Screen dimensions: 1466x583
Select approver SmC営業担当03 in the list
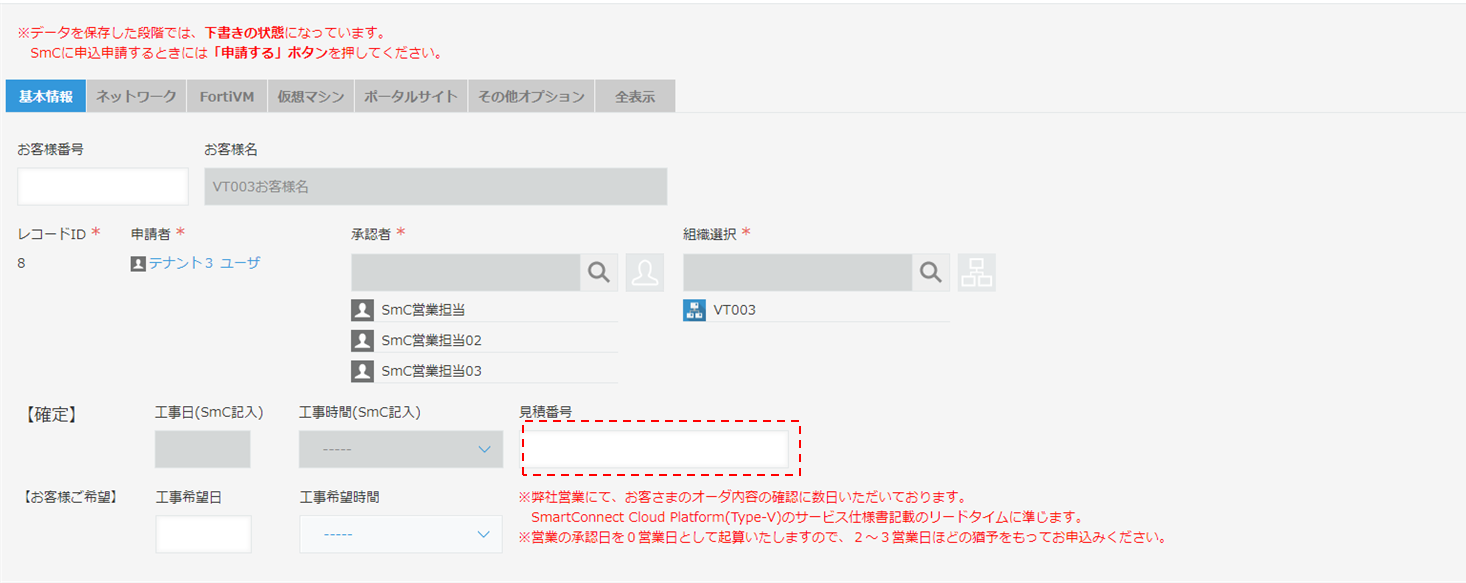point(432,372)
